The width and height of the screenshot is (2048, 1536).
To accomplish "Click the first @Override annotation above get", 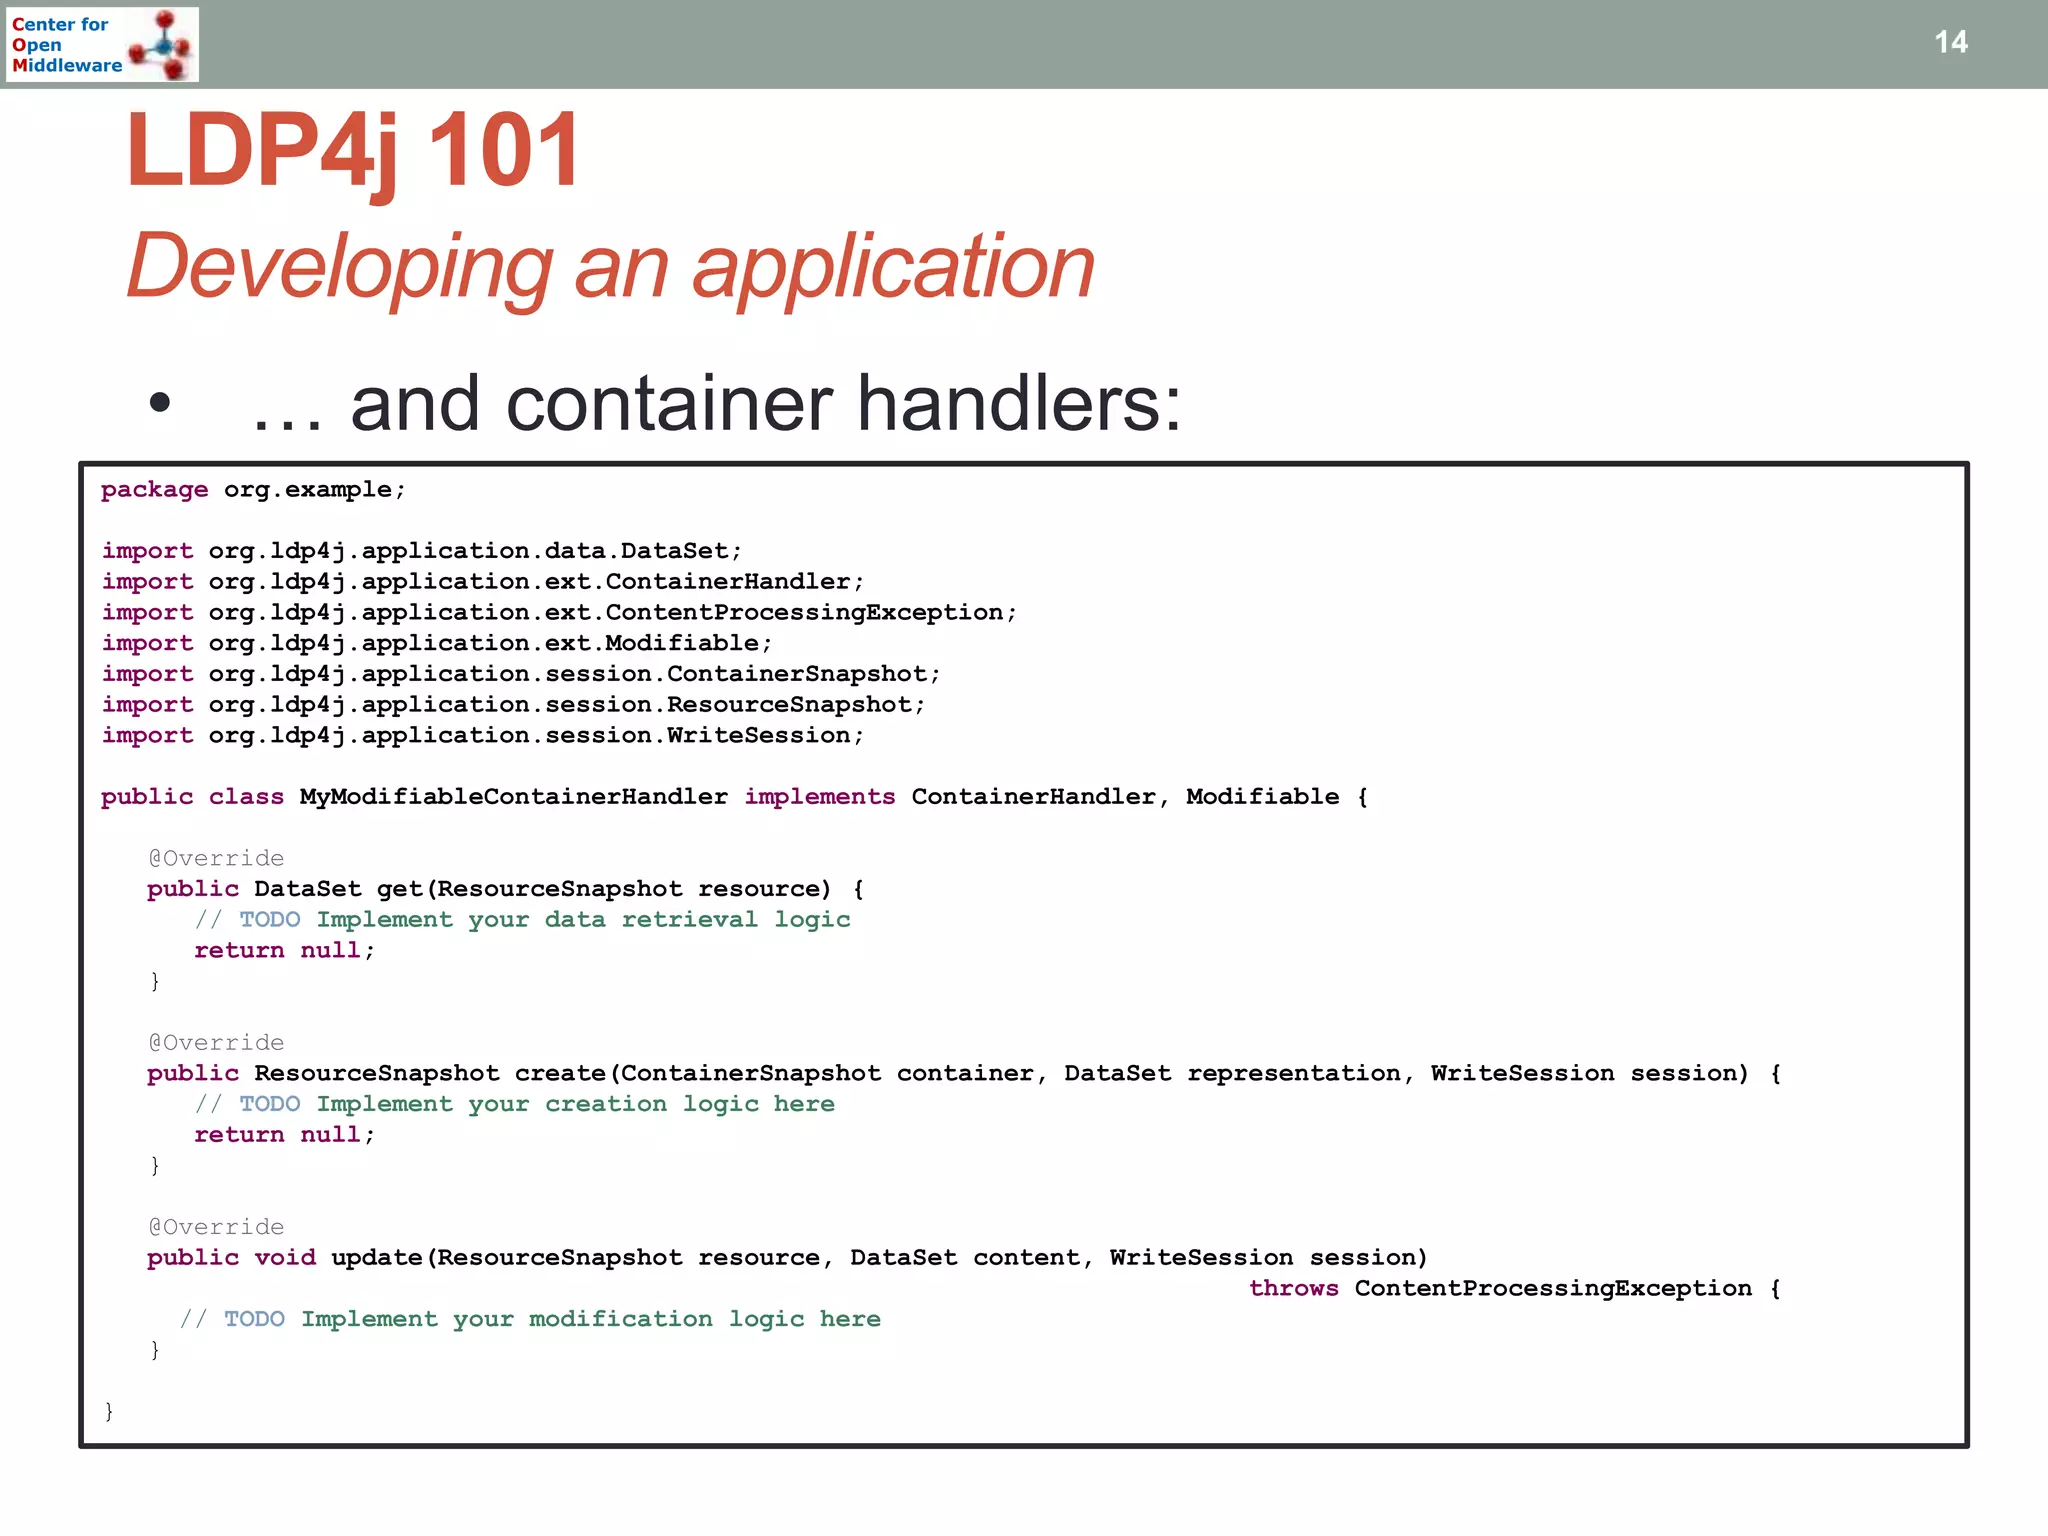I will 216,859.
